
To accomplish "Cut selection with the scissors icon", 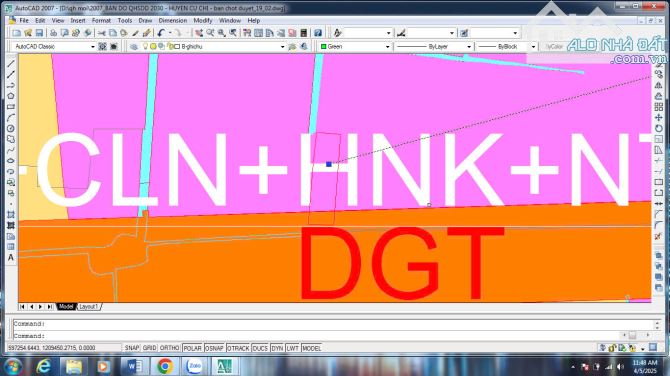I will pos(102,33).
